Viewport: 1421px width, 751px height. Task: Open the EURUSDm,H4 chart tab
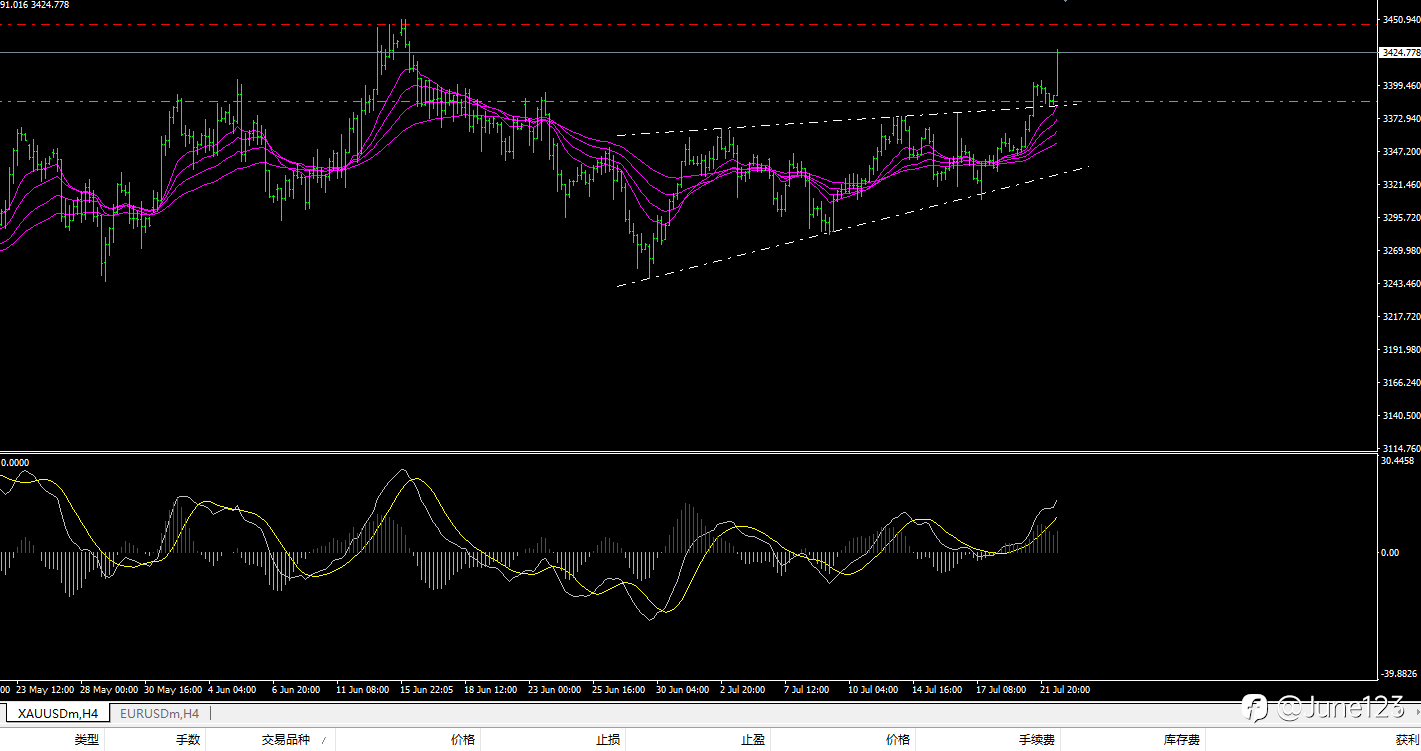159,713
